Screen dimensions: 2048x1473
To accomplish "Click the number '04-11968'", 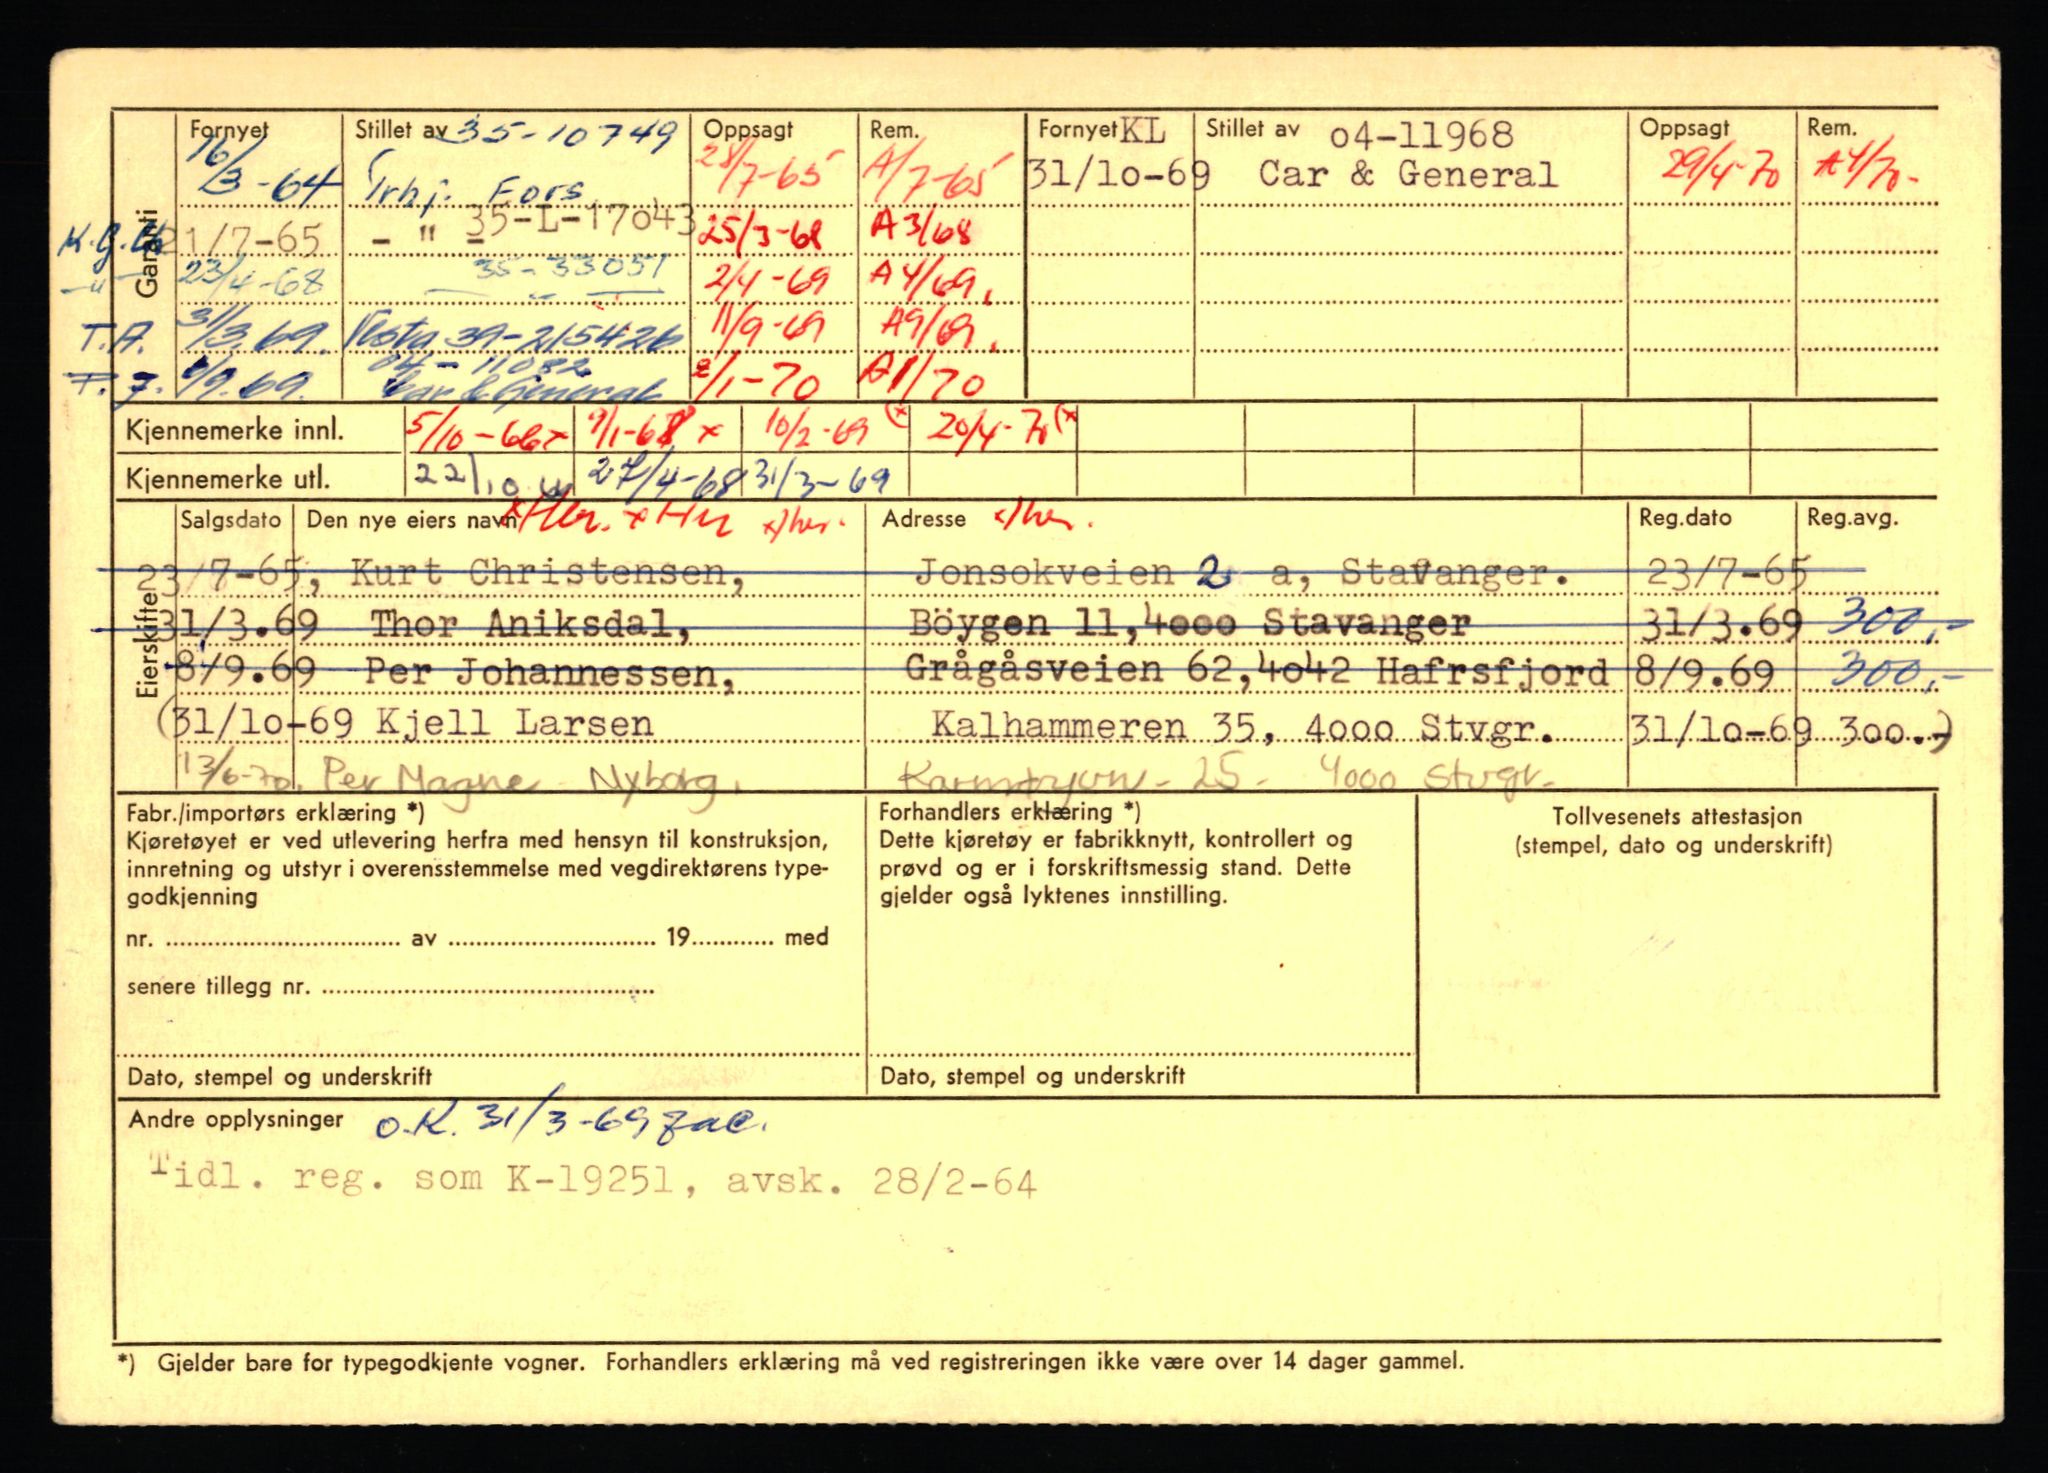I will pyautogui.click(x=1421, y=135).
